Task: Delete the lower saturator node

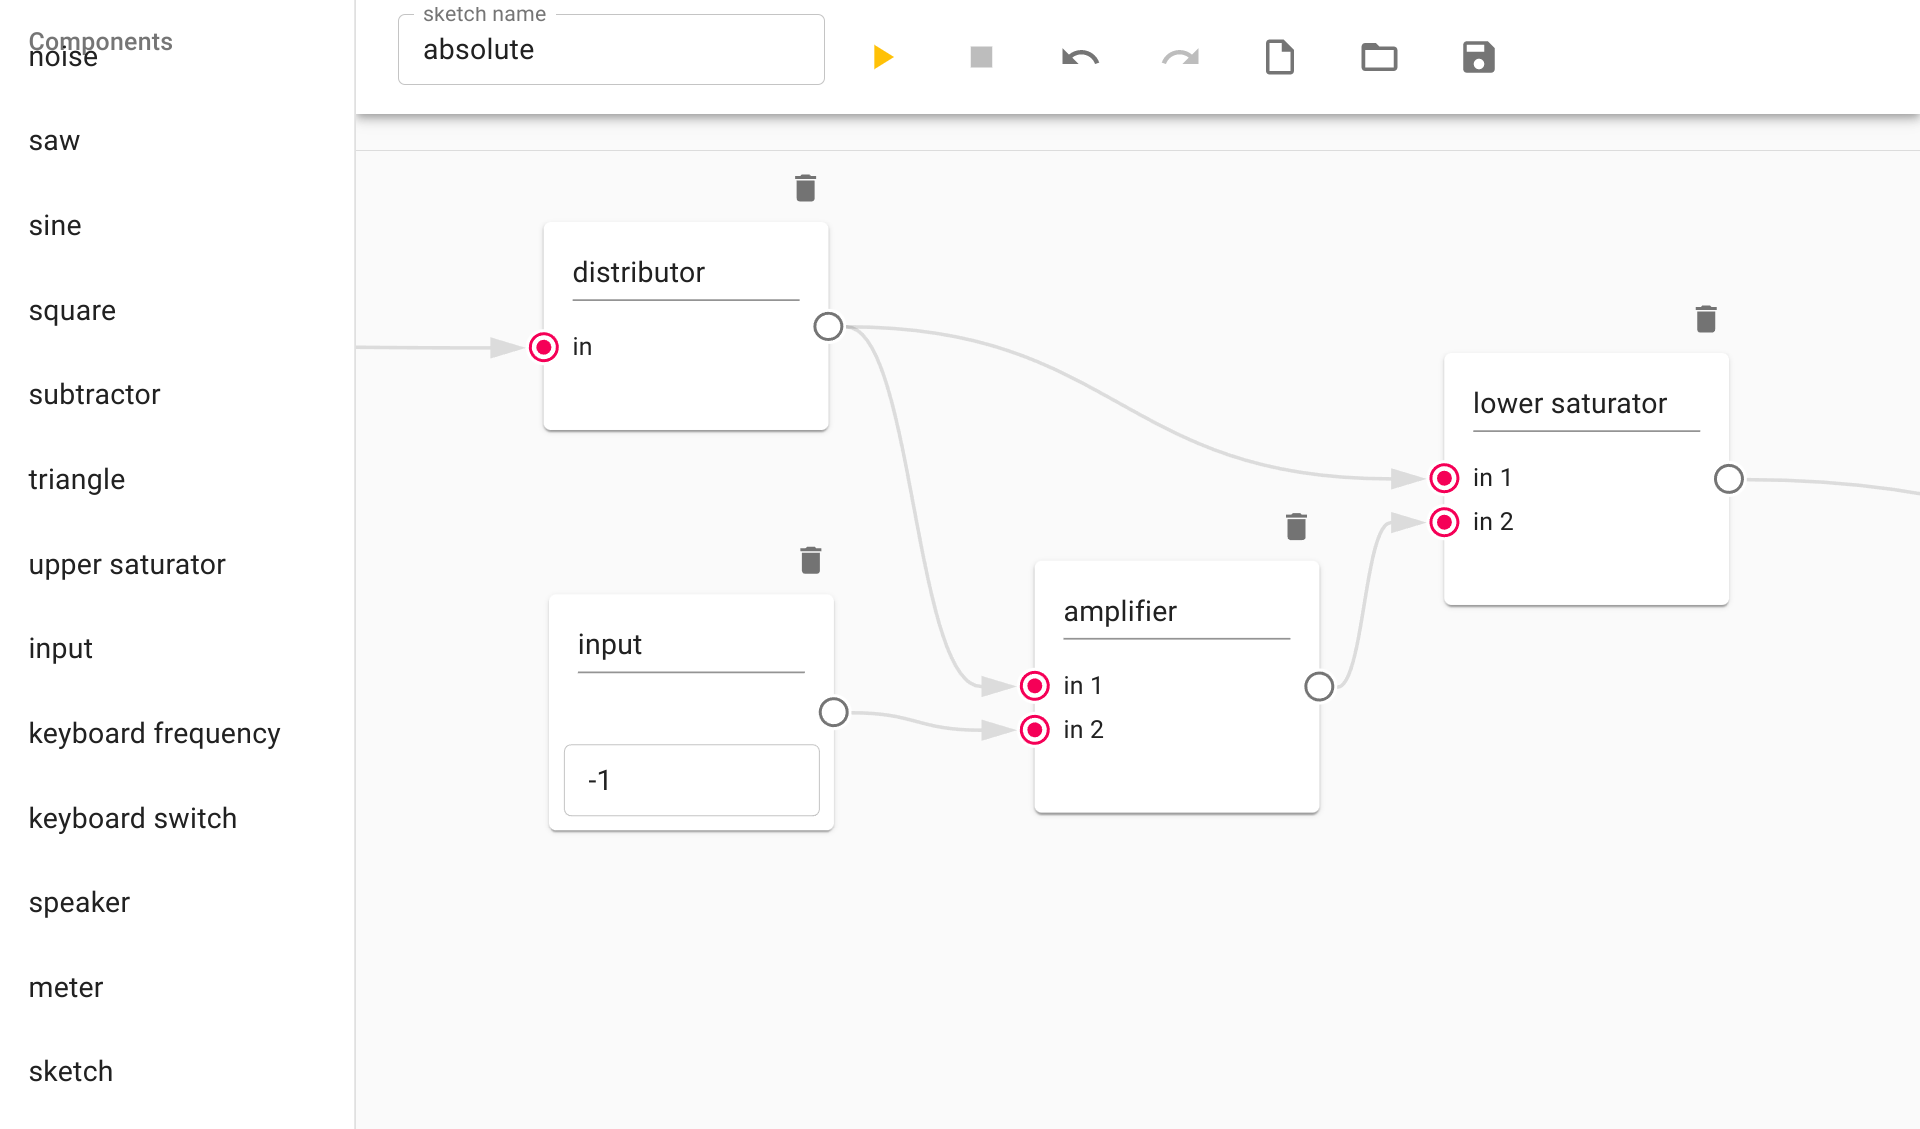Action: 1706,319
